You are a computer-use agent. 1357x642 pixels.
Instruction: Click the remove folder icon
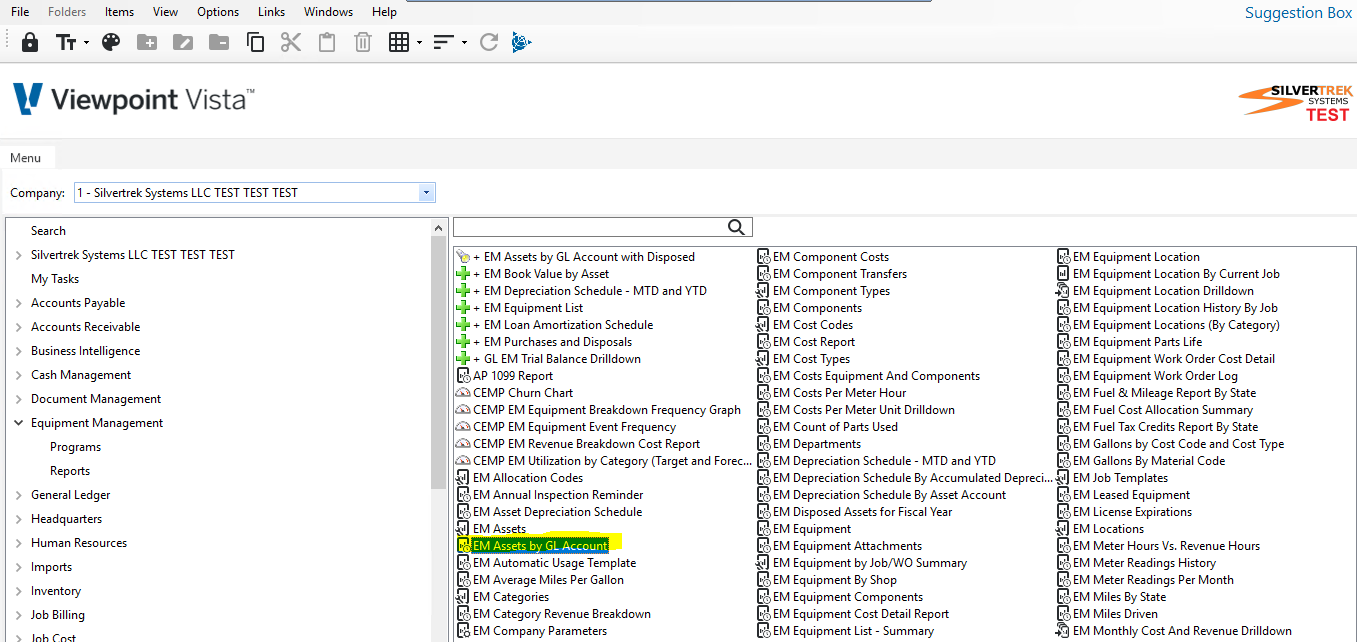click(x=219, y=42)
